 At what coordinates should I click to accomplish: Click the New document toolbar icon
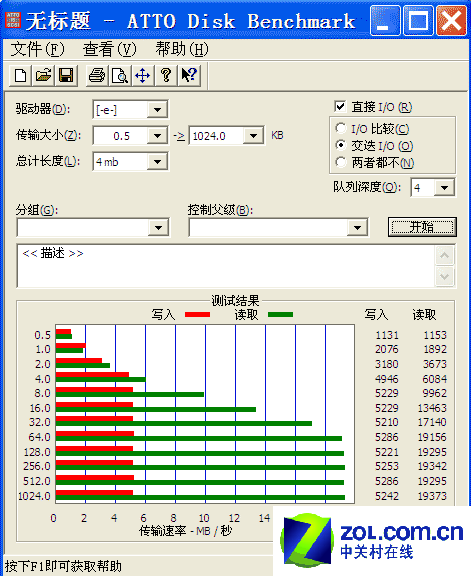click(21, 76)
